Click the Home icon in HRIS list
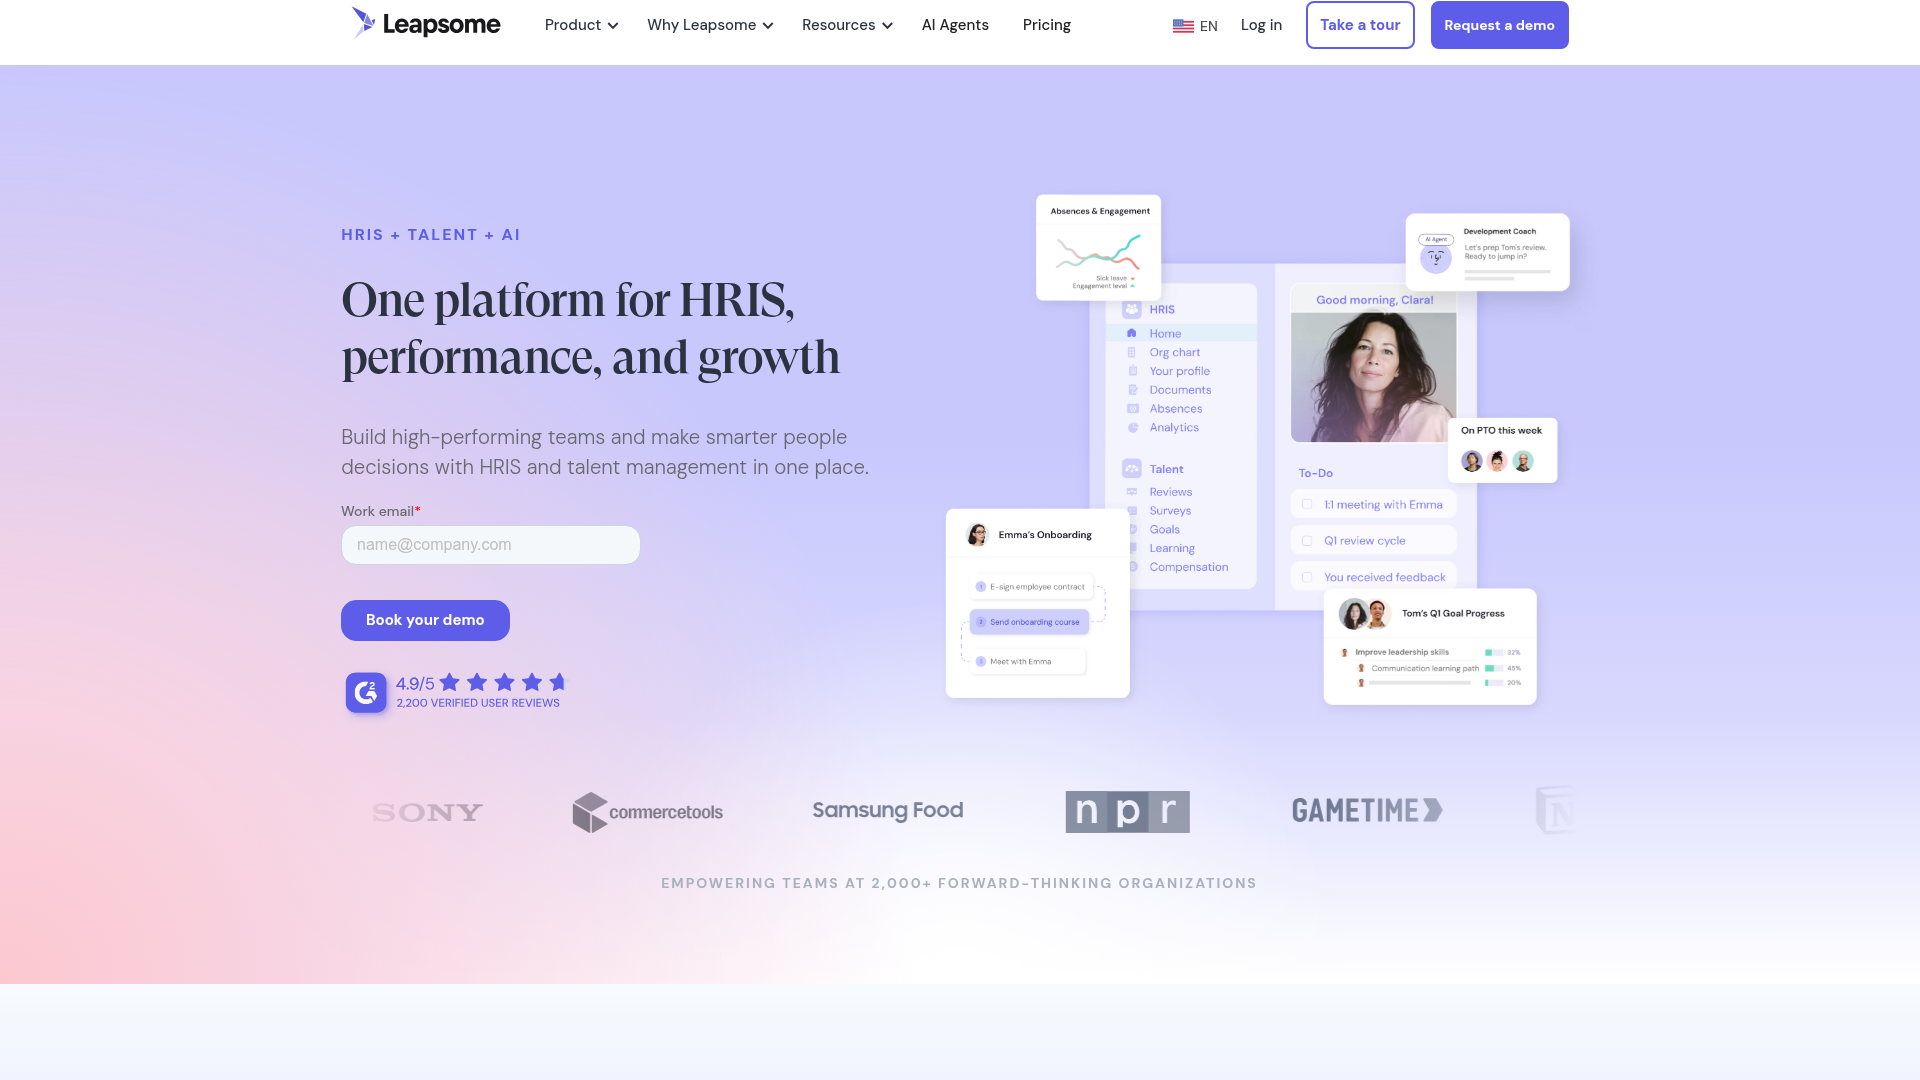This screenshot has width=1920, height=1080. [1131, 333]
